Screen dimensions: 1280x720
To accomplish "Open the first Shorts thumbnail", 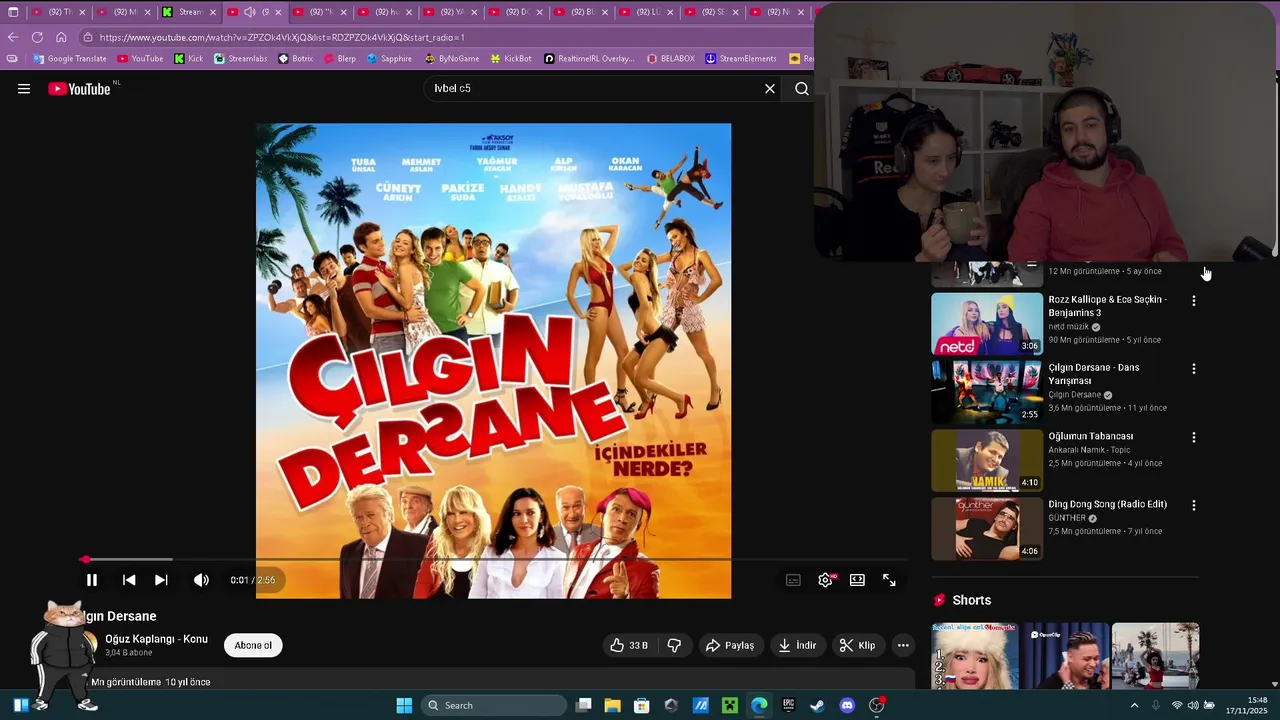I will coord(975,656).
